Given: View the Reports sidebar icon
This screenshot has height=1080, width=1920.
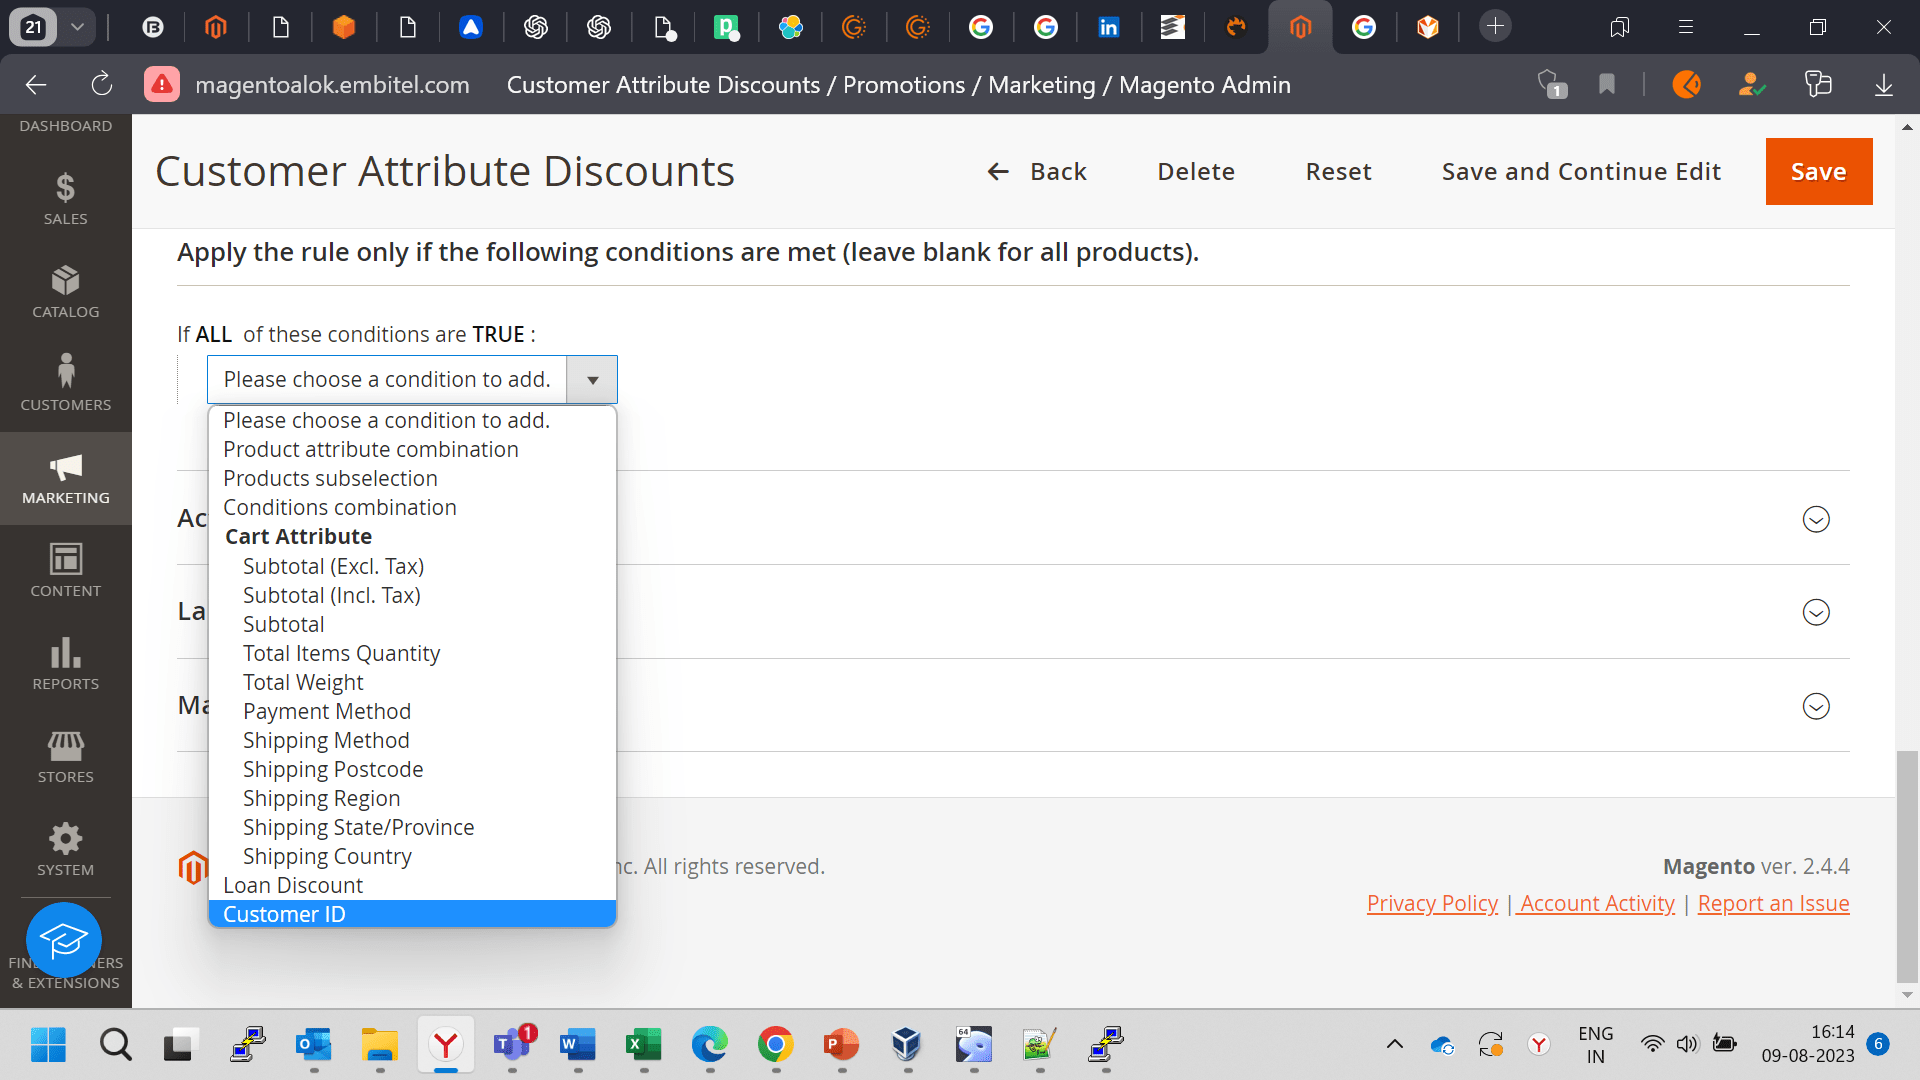Looking at the screenshot, I should pos(65,662).
